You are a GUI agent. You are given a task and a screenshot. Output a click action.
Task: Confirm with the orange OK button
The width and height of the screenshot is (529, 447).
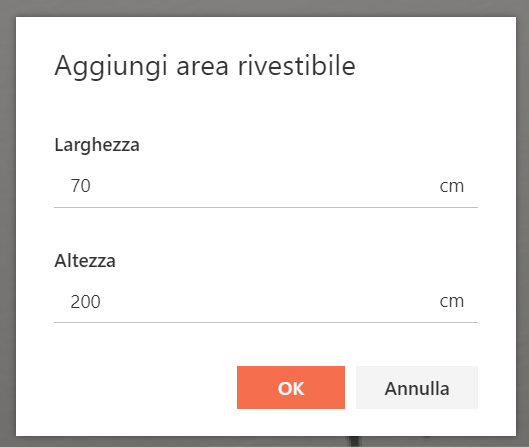click(x=291, y=387)
